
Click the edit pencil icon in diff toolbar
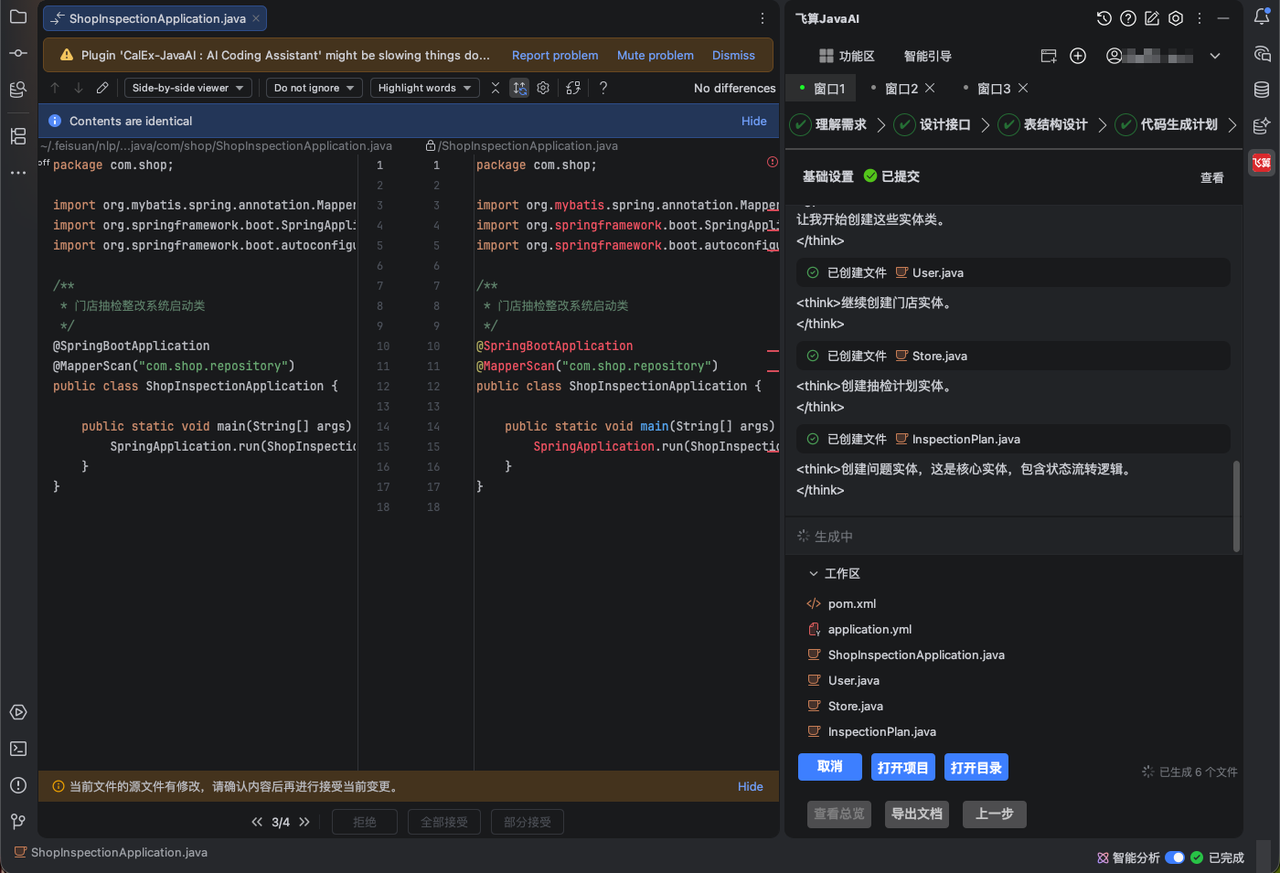102,88
